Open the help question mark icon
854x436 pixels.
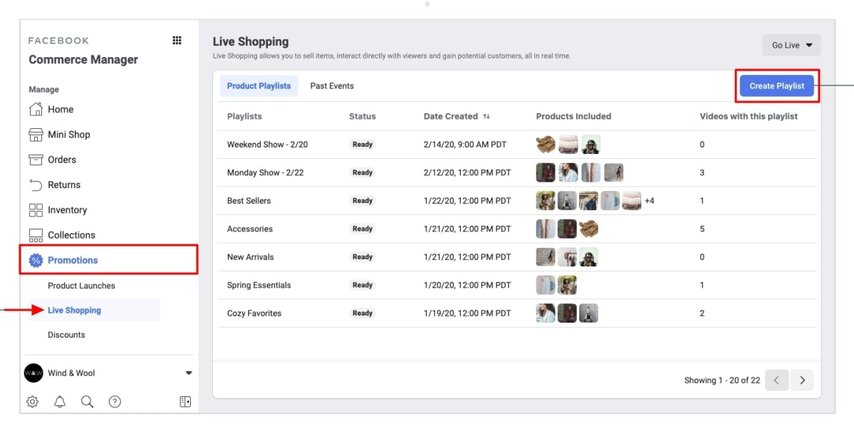[x=115, y=402]
